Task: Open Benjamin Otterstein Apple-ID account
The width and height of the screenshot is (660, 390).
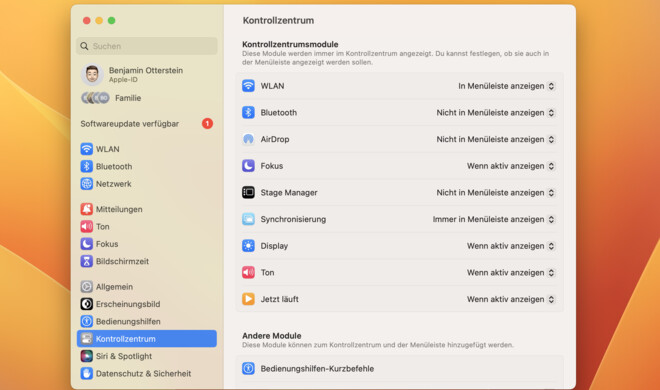Action: tap(147, 74)
